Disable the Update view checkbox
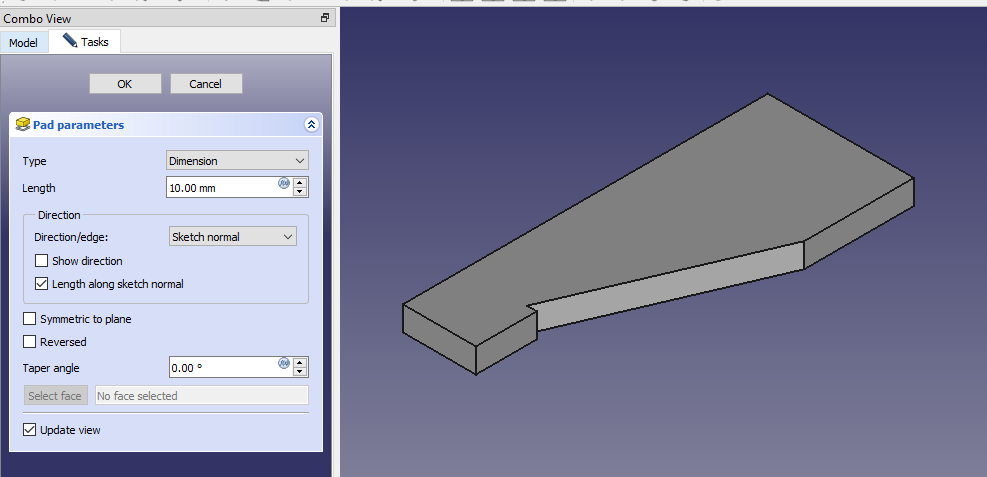 tap(30, 430)
